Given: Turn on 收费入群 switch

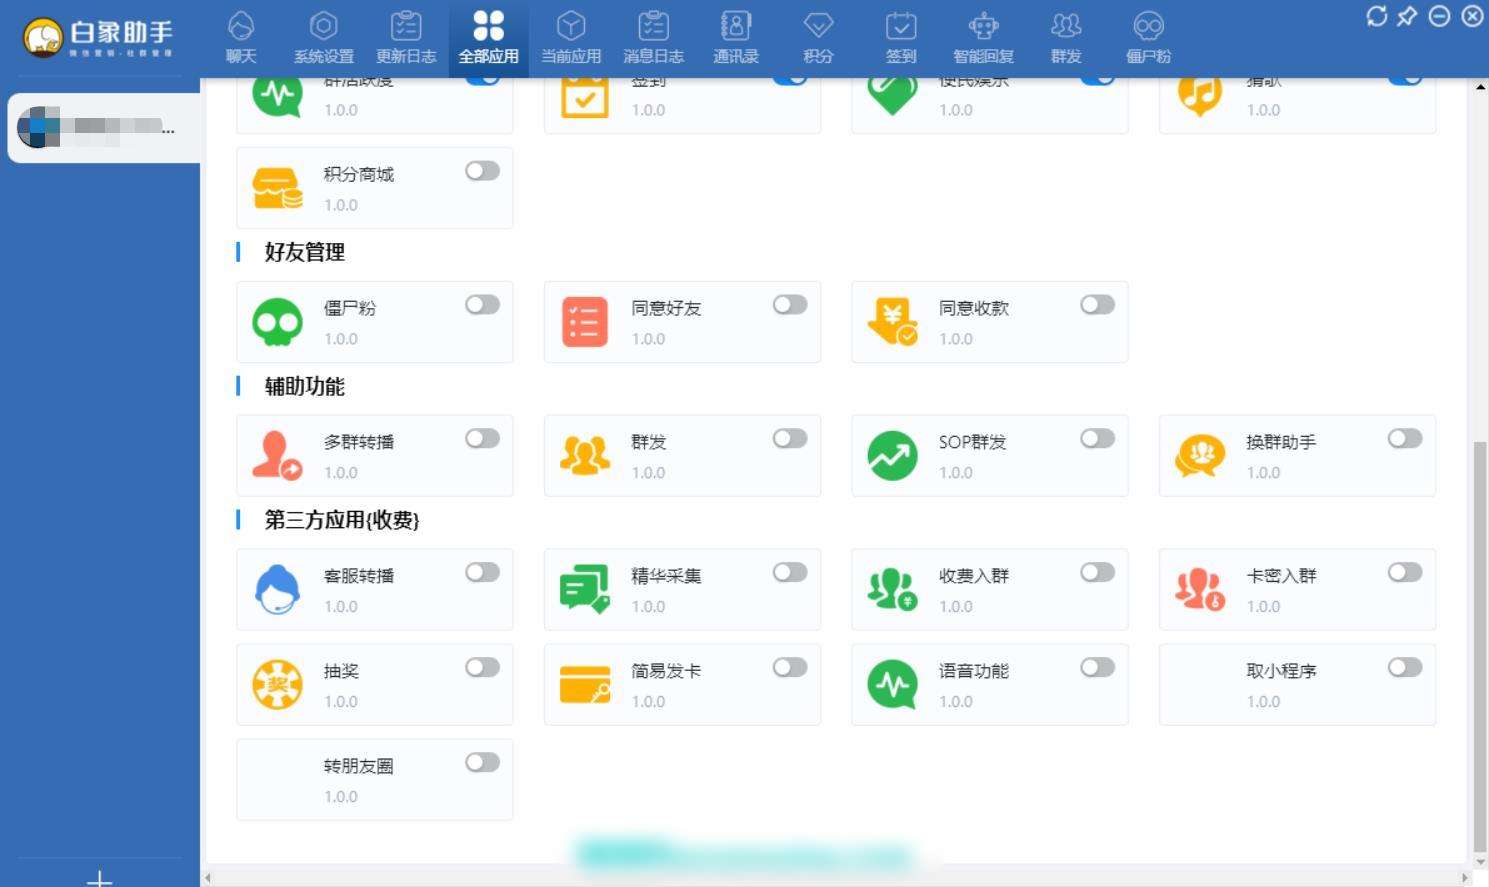Looking at the screenshot, I should click(1097, 573).
